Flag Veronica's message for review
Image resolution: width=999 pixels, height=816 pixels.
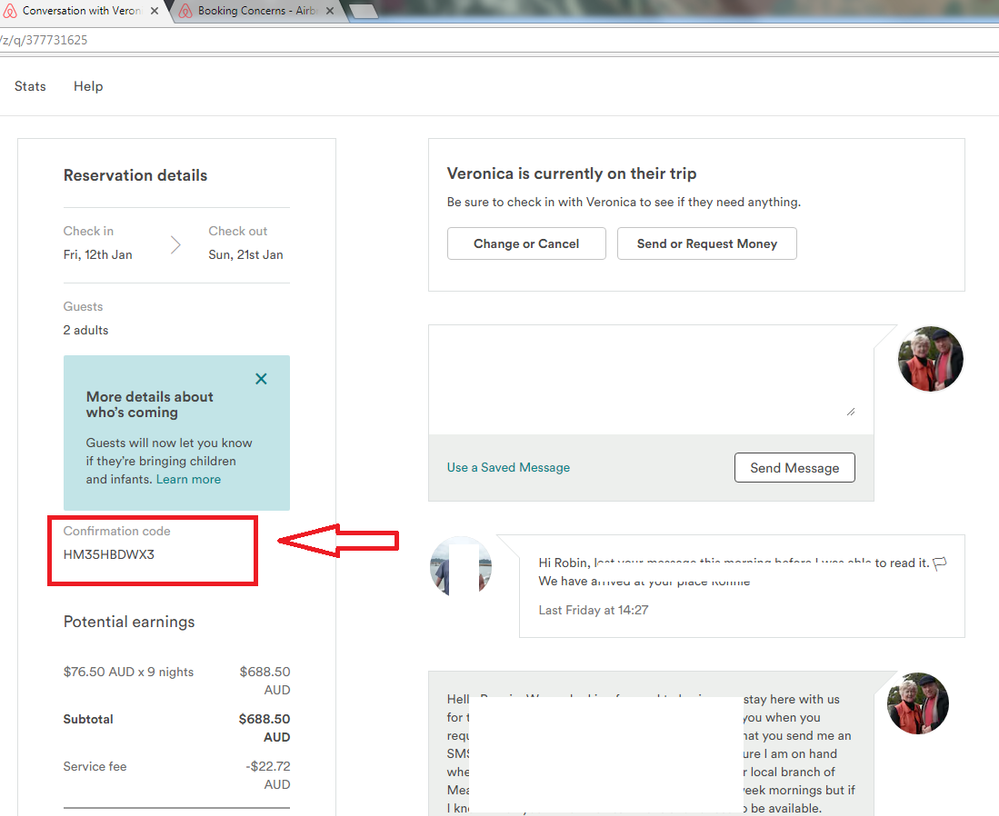tap(938, 564)
